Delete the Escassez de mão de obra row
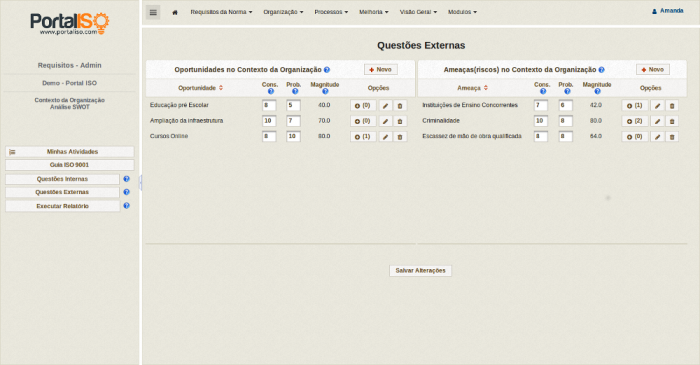 672,137
